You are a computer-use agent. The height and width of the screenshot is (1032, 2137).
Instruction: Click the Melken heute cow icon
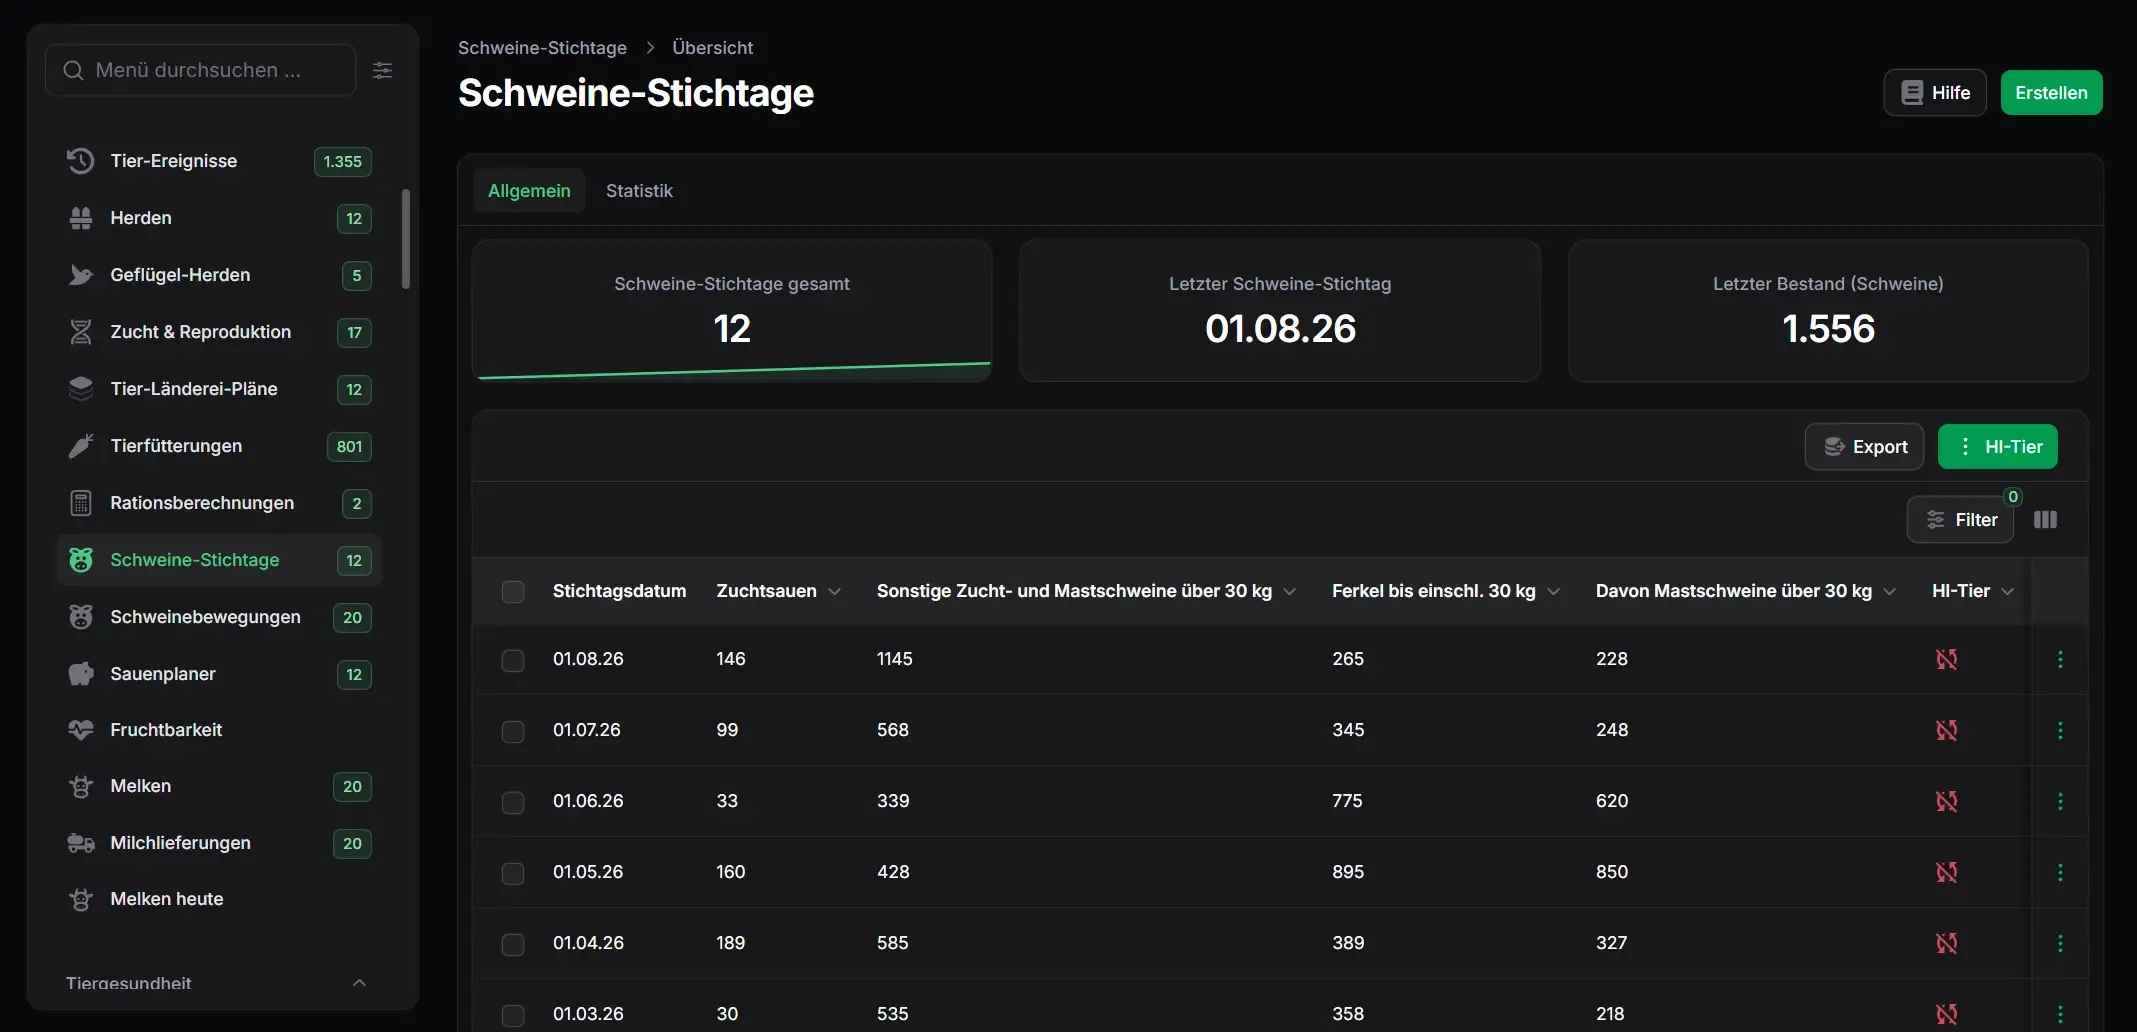tap(80, 899)
